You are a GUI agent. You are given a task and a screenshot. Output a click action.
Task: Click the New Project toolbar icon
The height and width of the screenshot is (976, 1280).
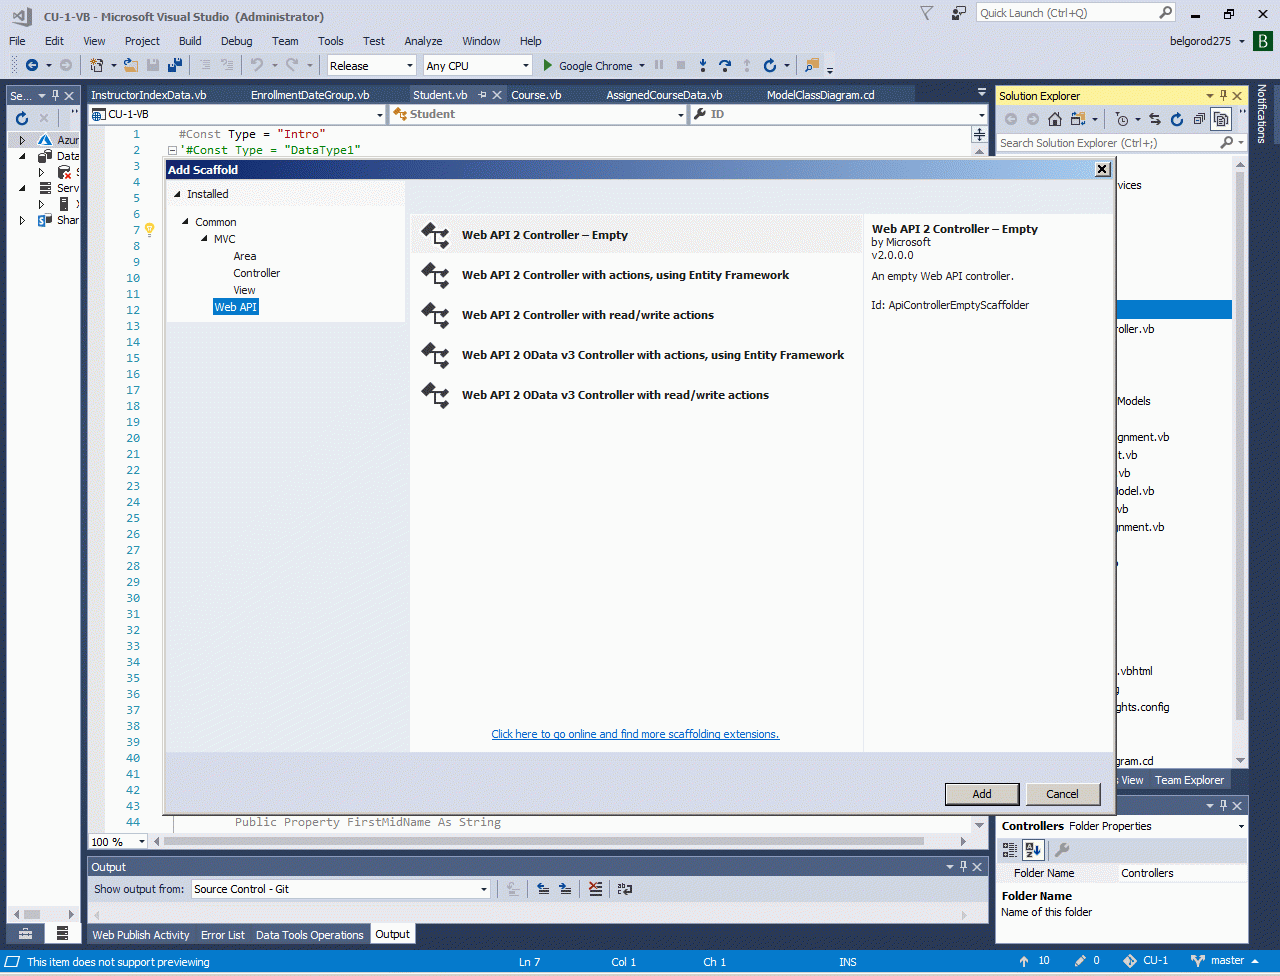pyautogui.click(x=97, y=65)
